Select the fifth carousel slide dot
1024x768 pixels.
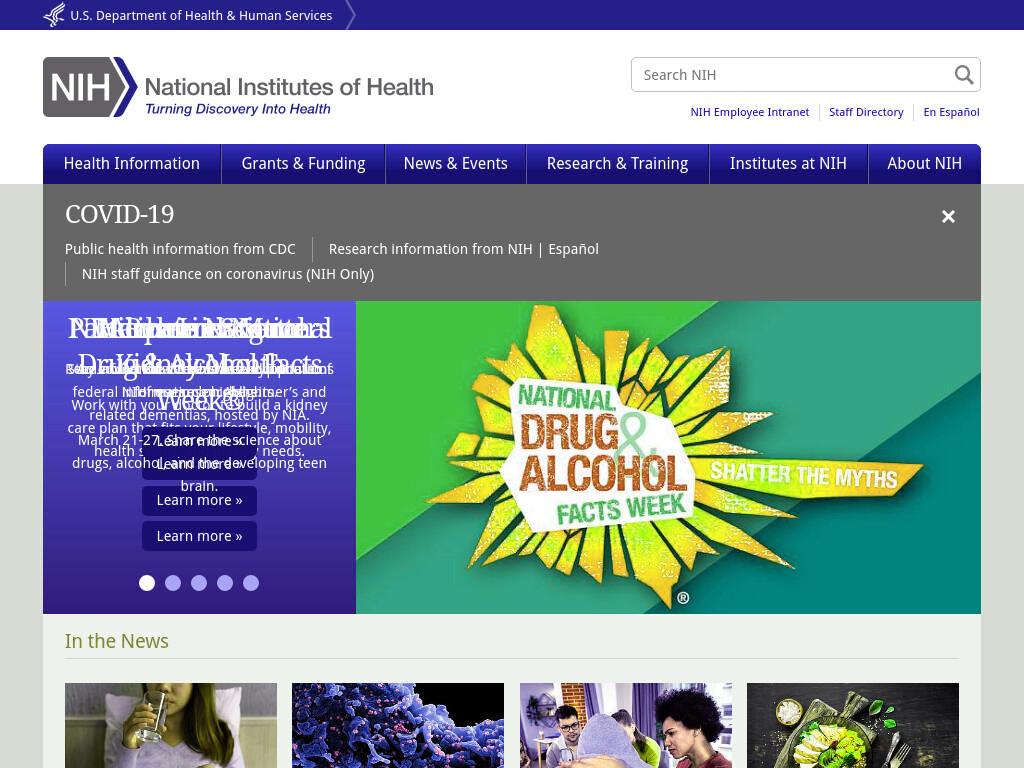click(x=251, y=583)
